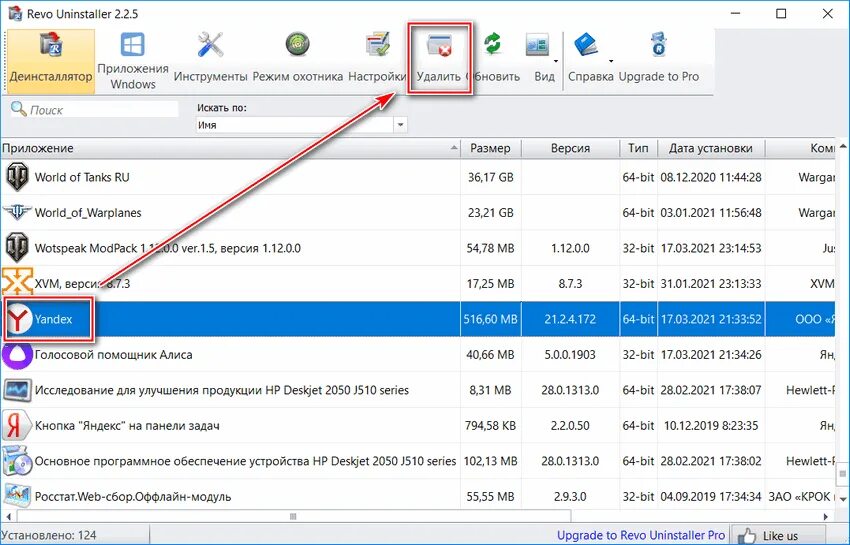850x545 pixels.
Task: Click the 794,58 KB size cell
Action: tap(491, 426)
